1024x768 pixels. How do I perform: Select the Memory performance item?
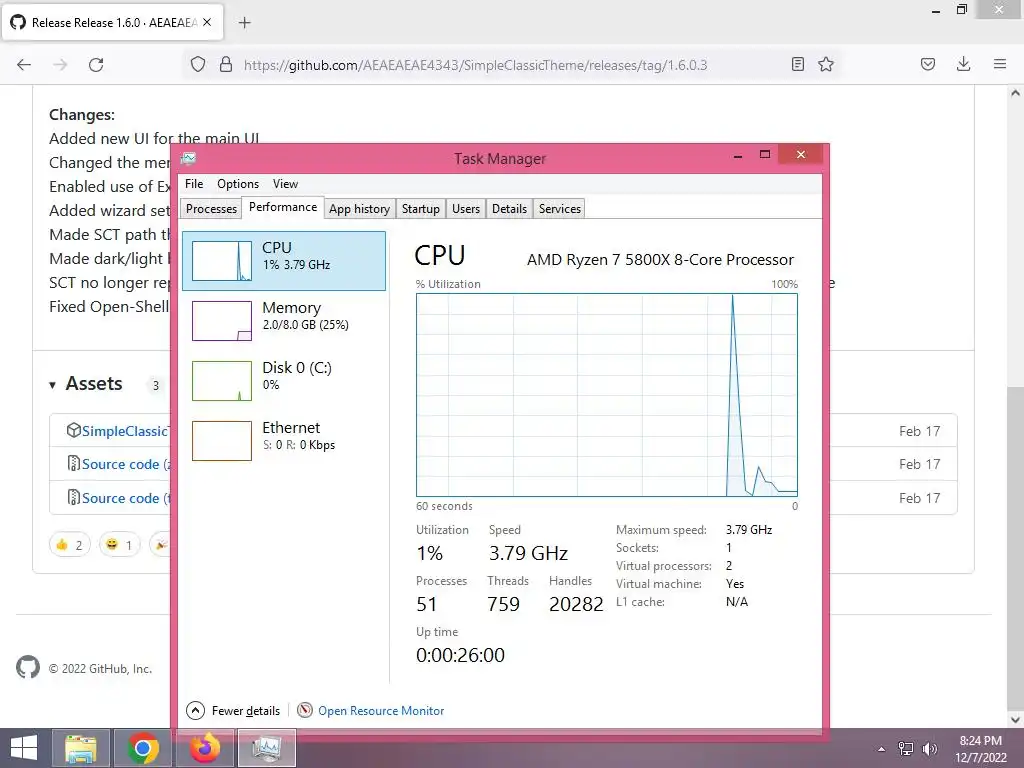(284, 321)
